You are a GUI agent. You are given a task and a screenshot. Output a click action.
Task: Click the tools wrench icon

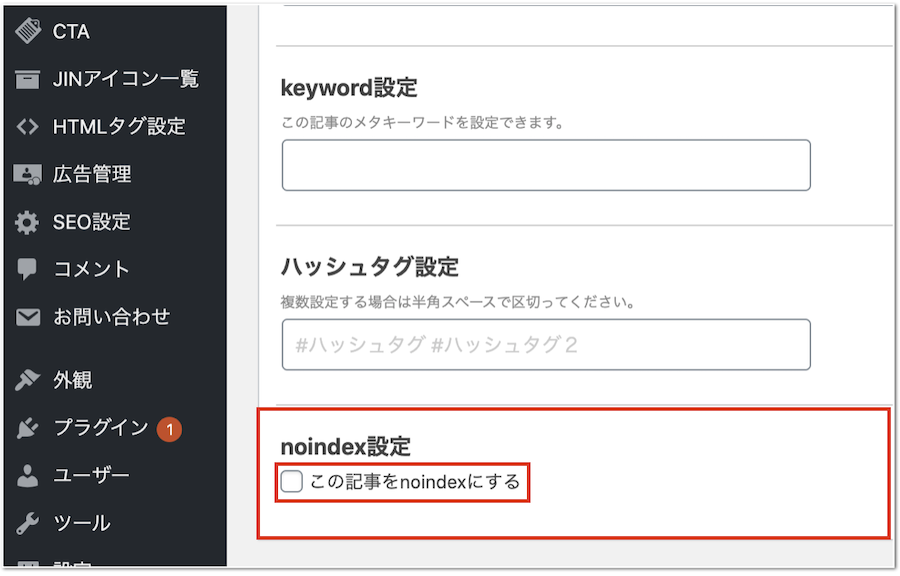click(x=27, y=523)
